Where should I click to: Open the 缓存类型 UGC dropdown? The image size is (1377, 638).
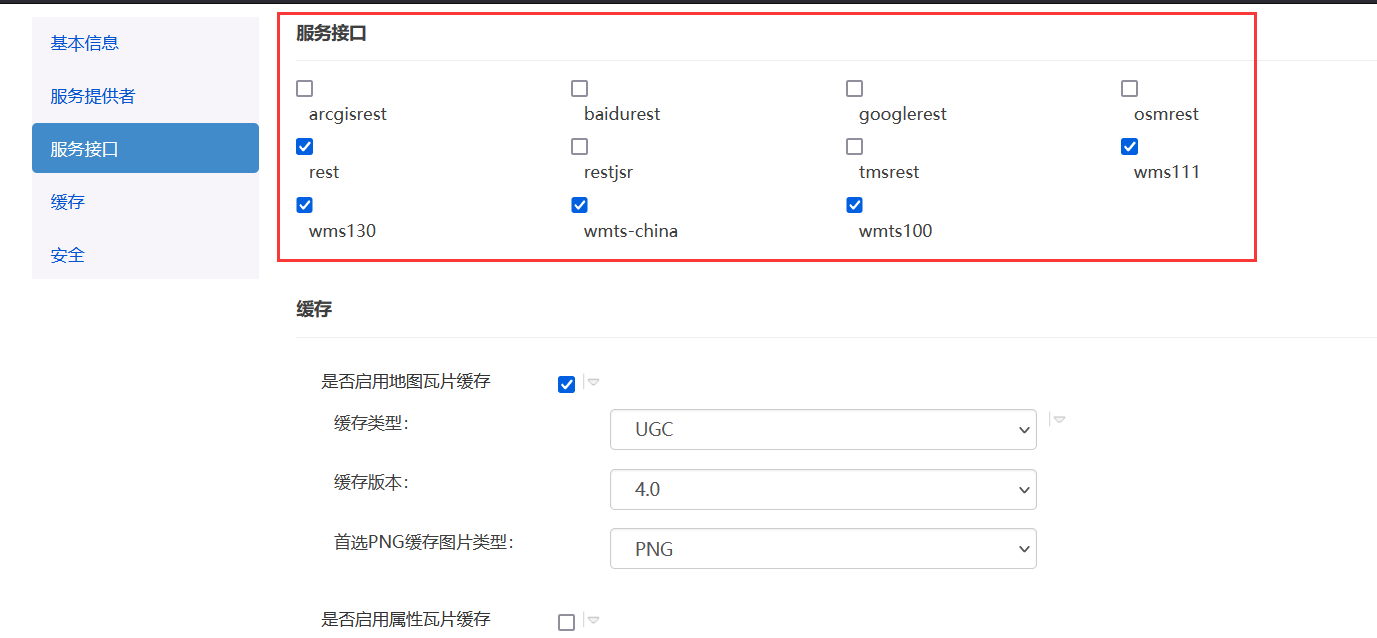[823, 430]
